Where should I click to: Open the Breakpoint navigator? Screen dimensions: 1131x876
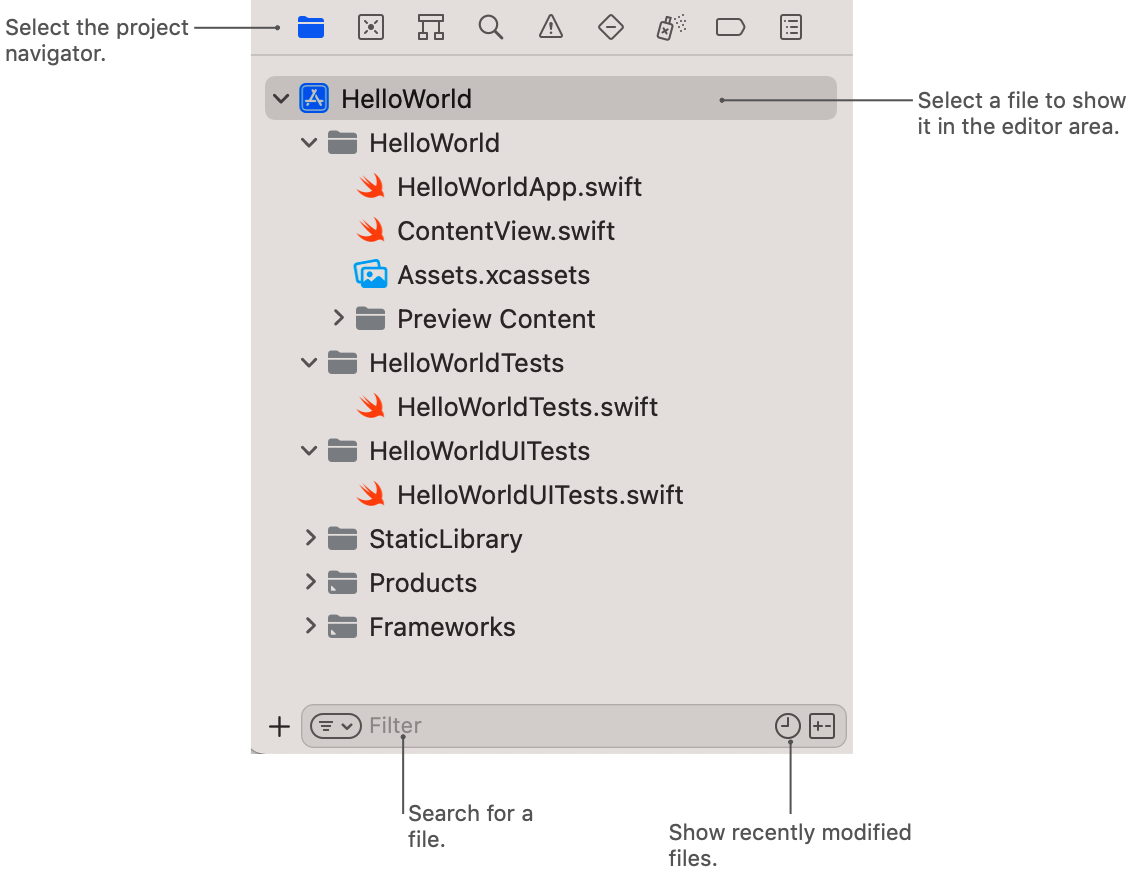click(730, 27)
